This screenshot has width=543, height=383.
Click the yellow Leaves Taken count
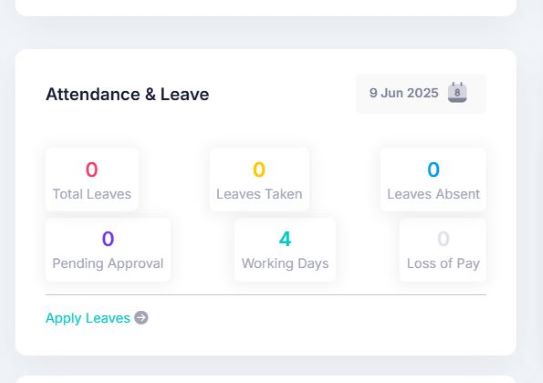coord(259,170)
